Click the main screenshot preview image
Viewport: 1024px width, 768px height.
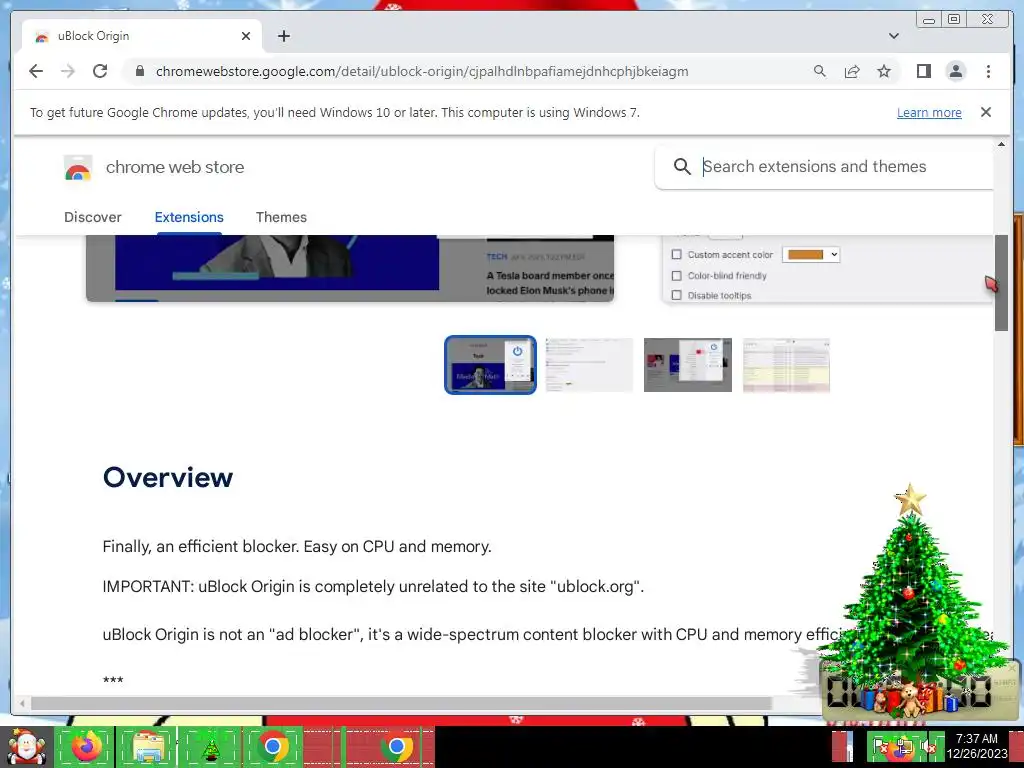coord(350,268)
